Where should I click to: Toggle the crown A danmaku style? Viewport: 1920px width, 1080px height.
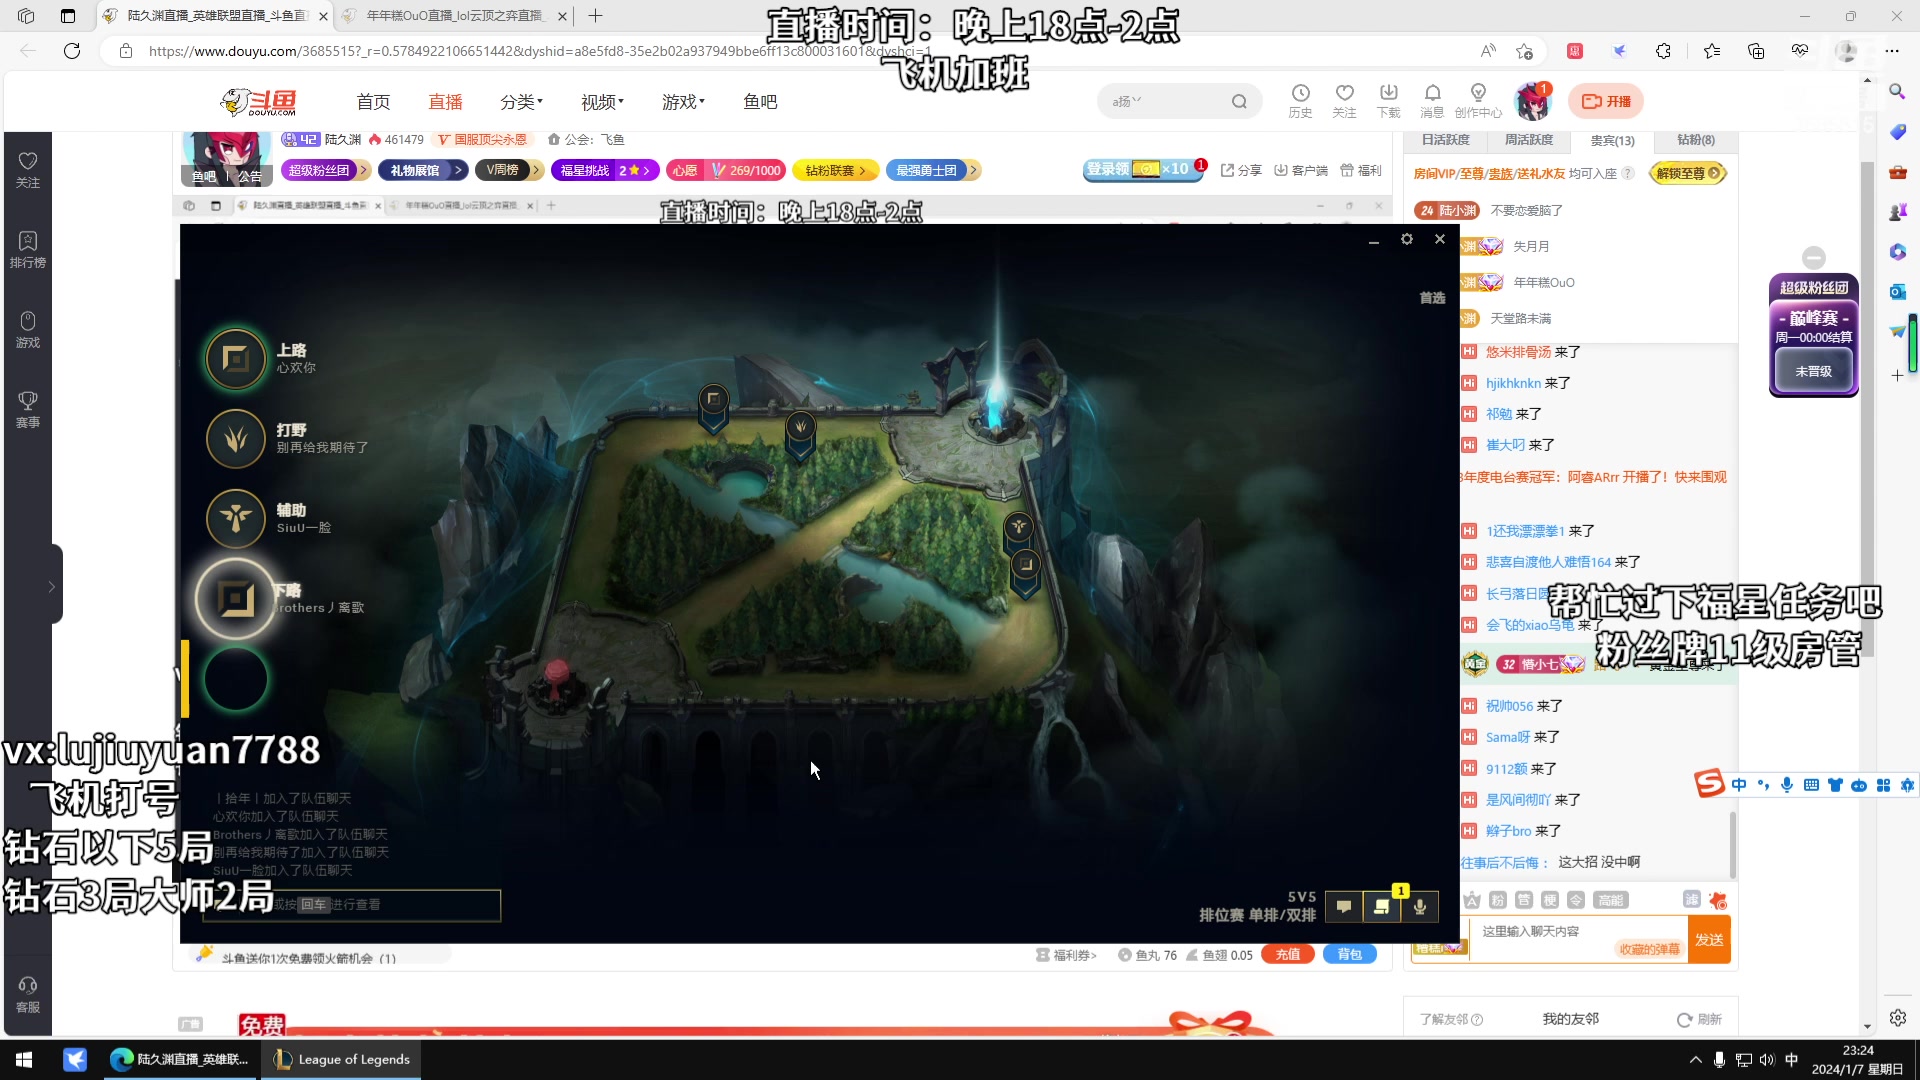pyautogui.click(x=1472, y=900)
